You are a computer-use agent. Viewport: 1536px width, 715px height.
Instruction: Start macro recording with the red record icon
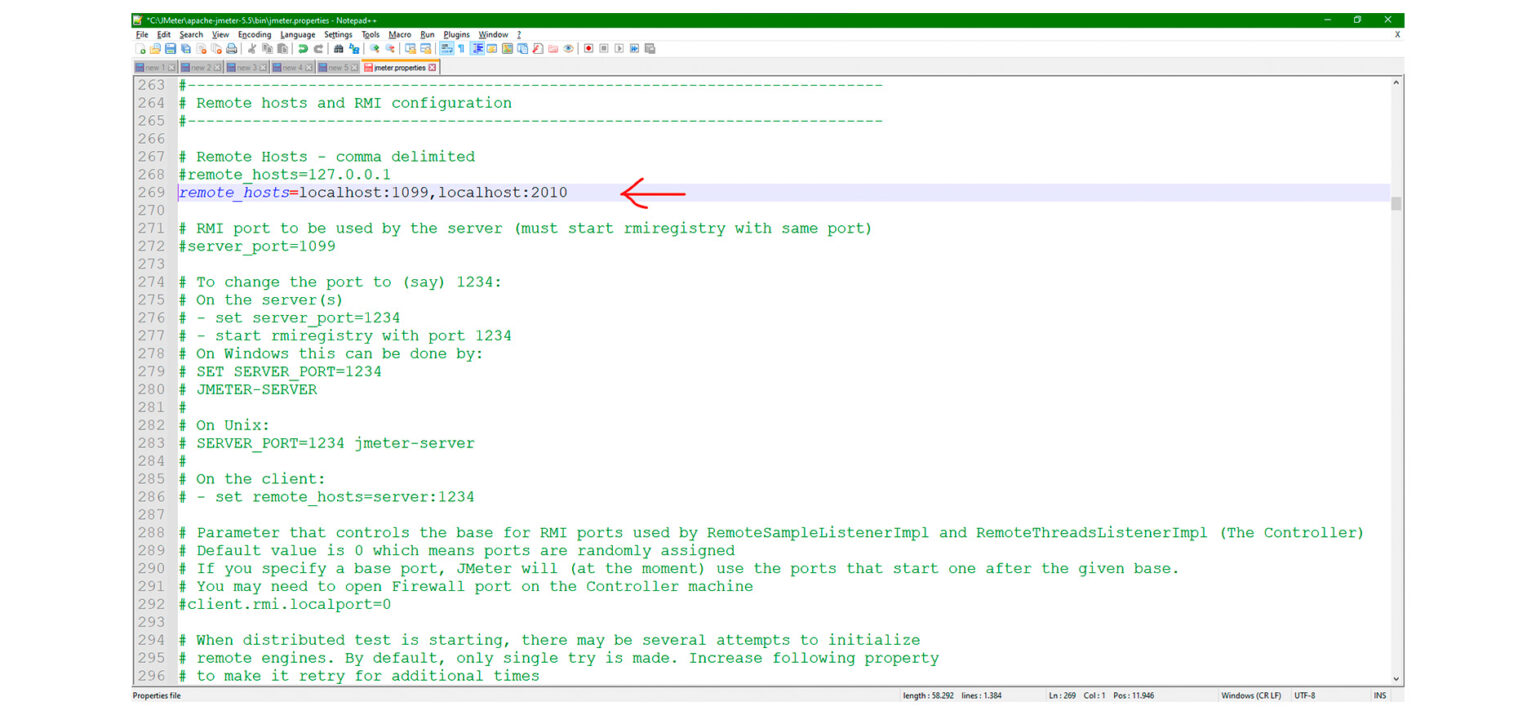click(x=588, y=48)
